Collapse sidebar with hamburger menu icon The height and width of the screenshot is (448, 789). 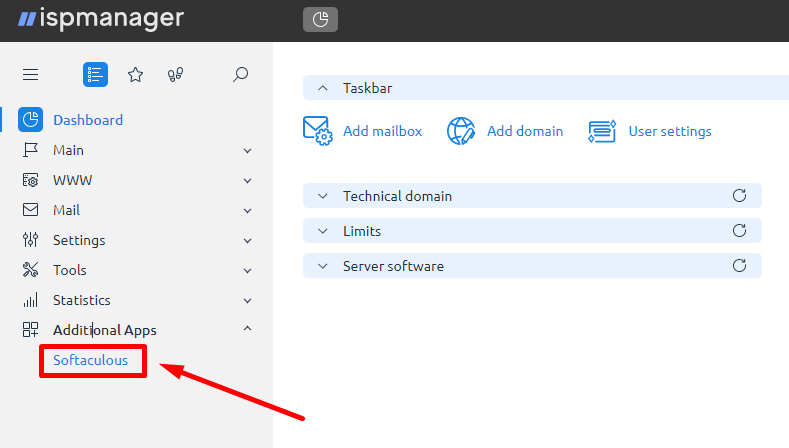tap(30, 74)
